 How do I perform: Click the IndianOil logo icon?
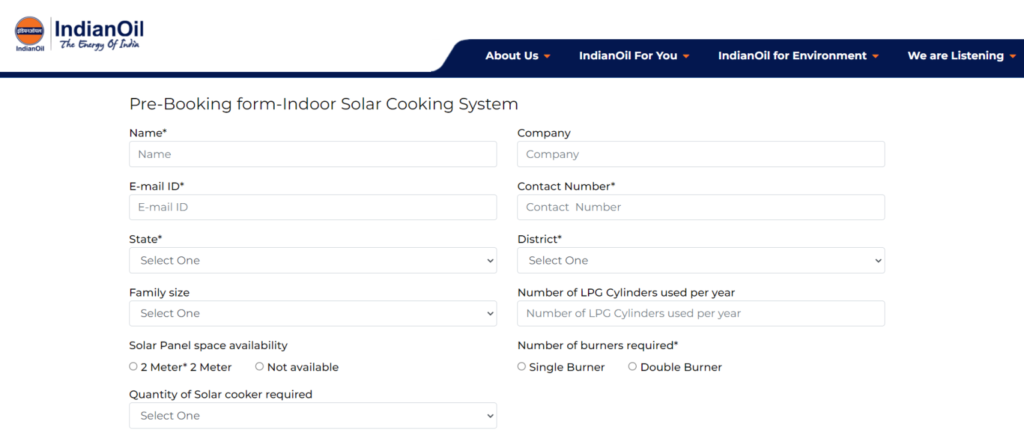click(x=29, y=32)
